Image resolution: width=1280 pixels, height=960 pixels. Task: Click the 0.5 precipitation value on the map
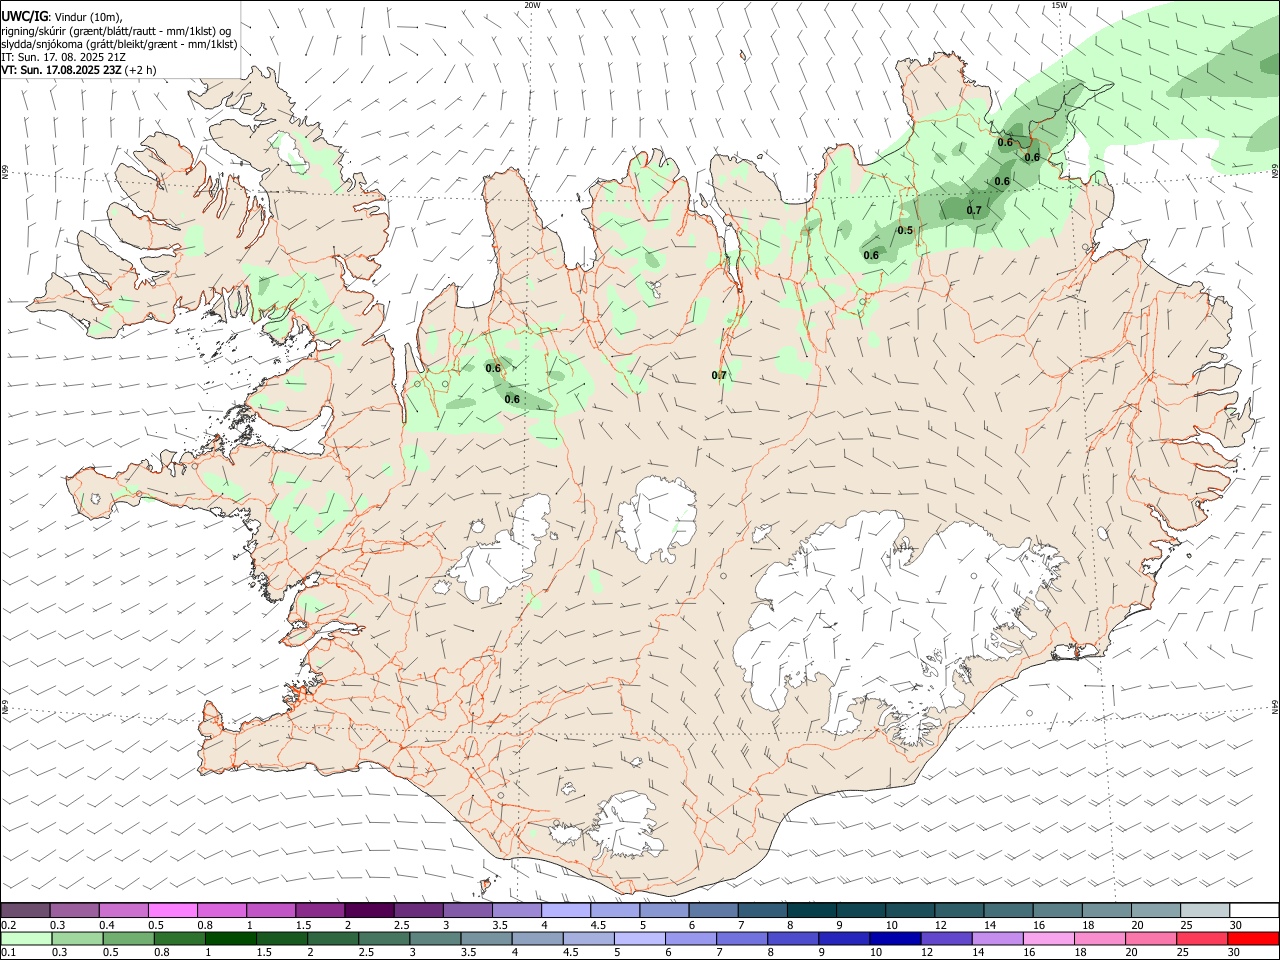coord(905,231)
